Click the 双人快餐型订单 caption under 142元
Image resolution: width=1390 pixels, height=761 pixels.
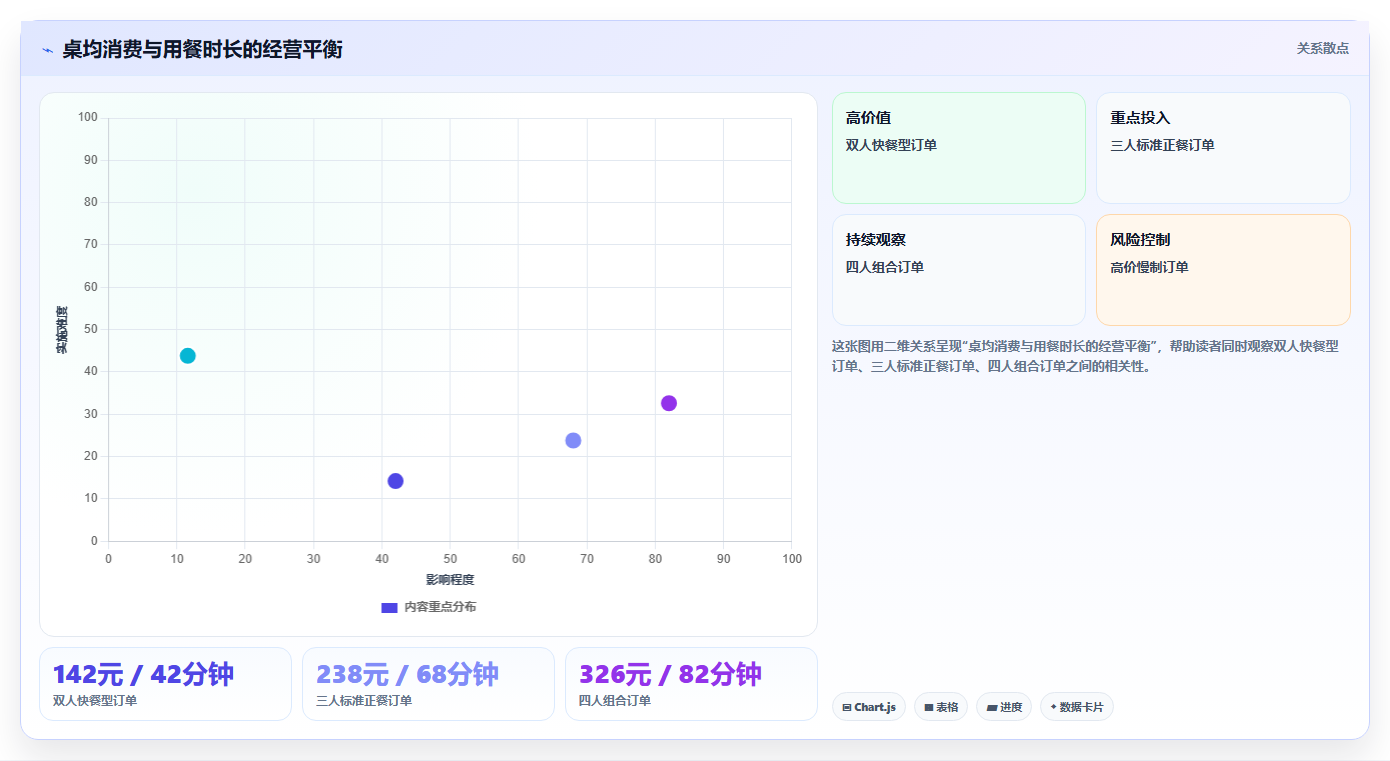[x=95, y=701]
